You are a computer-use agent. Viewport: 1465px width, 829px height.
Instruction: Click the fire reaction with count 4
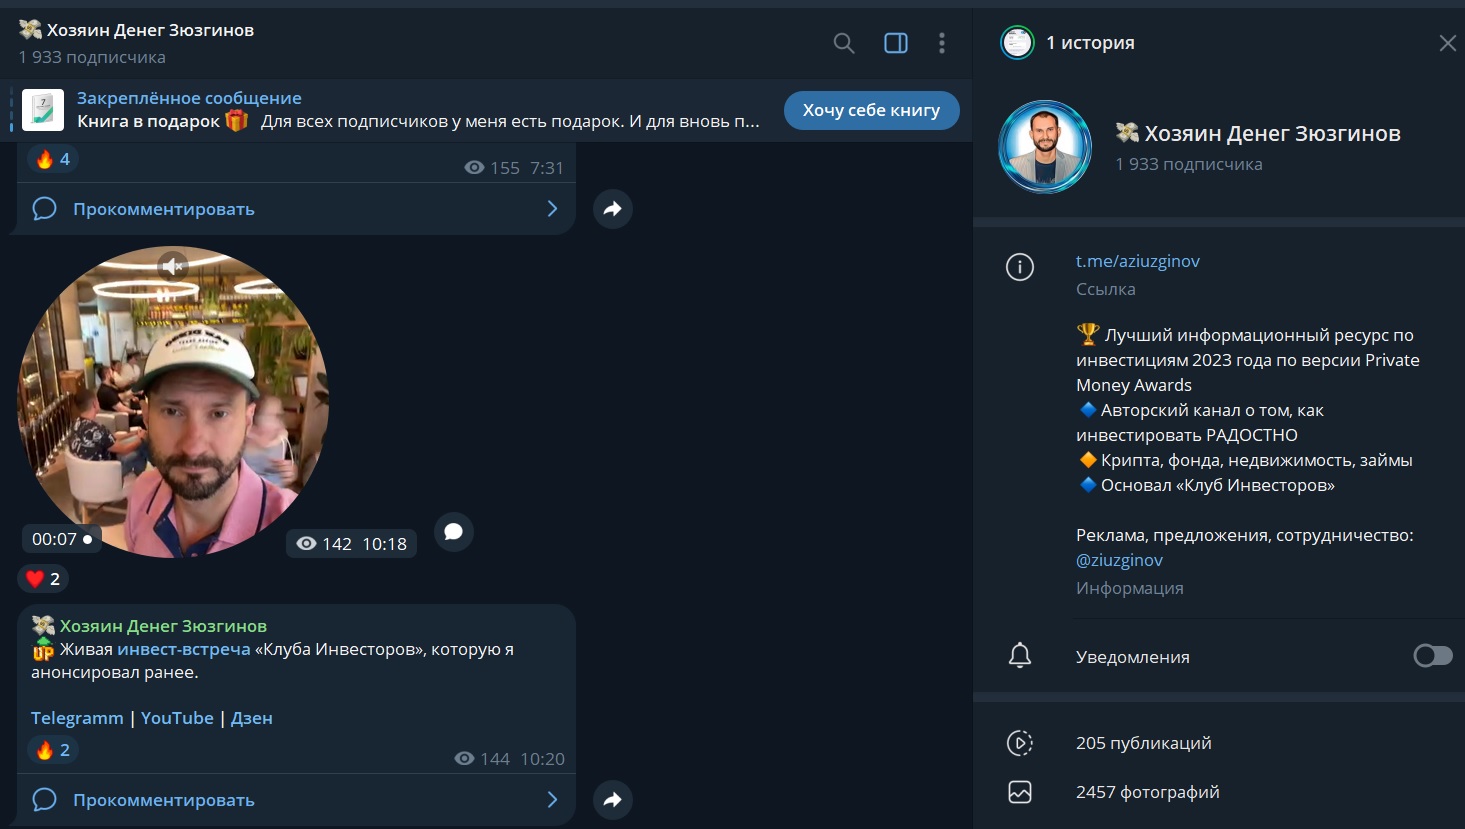coord(53,159)
